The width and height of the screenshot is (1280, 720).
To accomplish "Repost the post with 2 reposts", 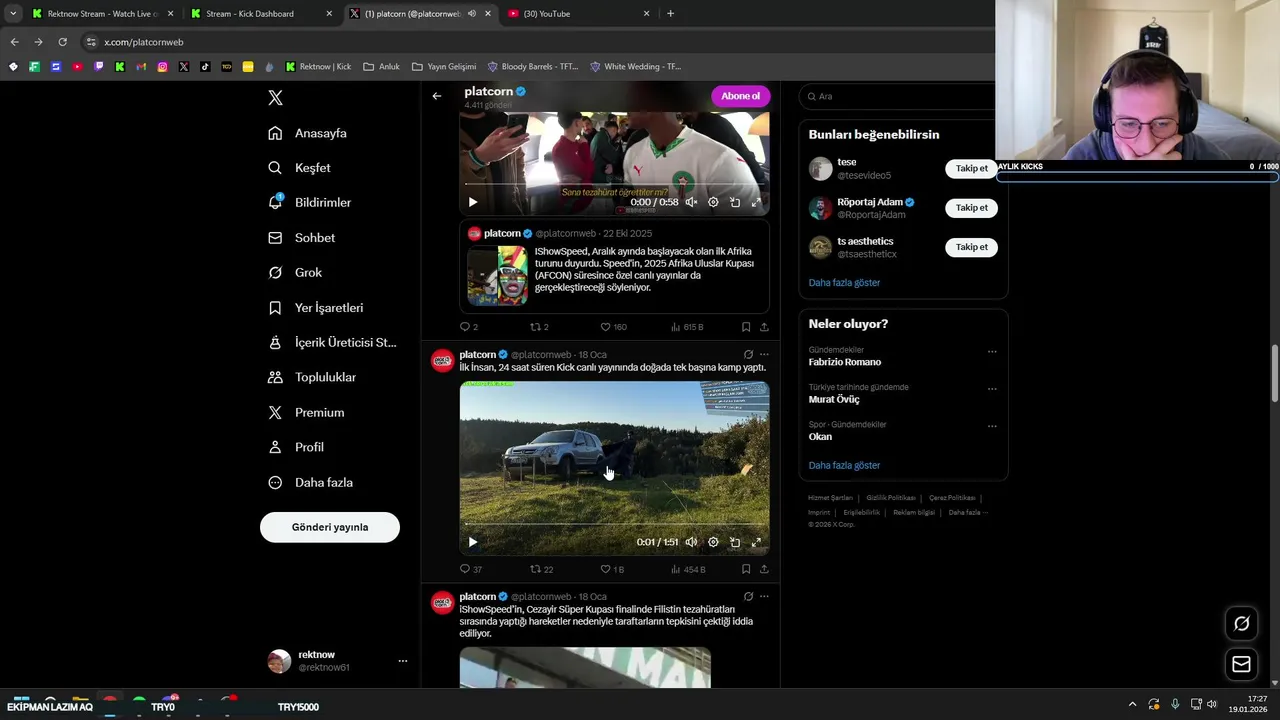I will (x=539, y=327).
